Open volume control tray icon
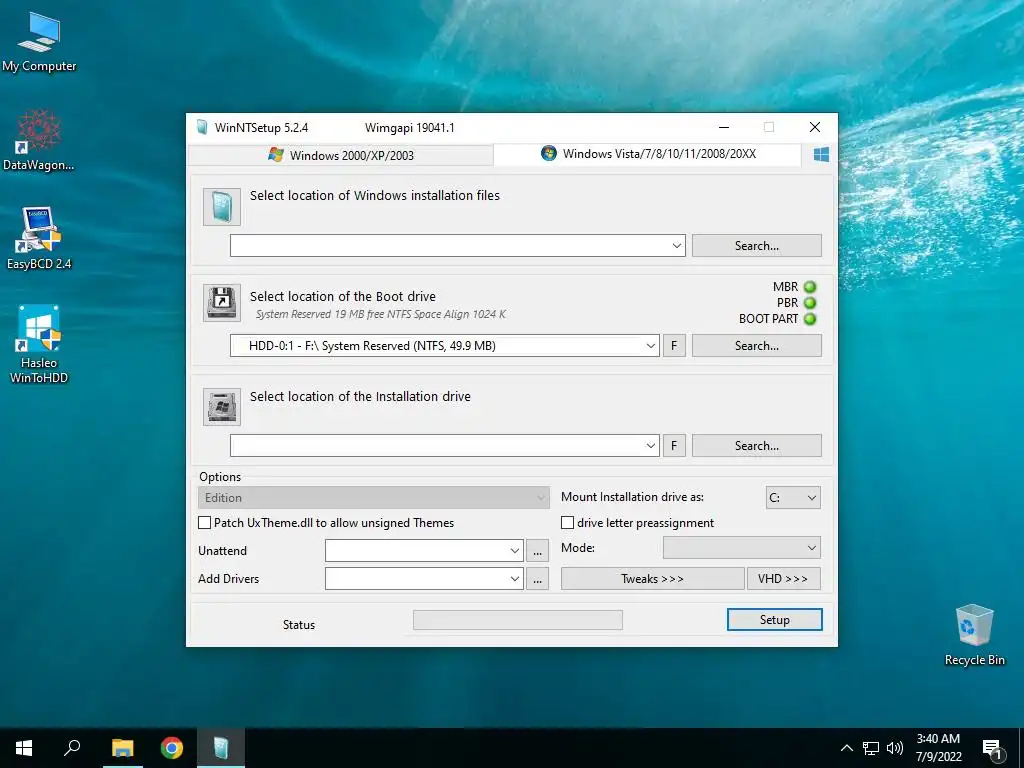Screen dimensions: 1024x768 point(895,748)
